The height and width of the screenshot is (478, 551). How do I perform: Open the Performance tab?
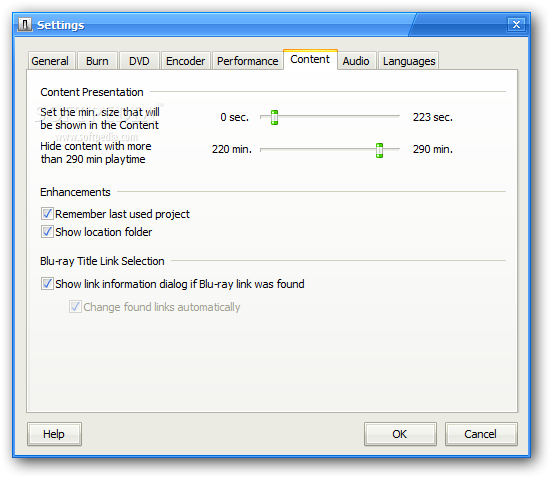point(247,61)
